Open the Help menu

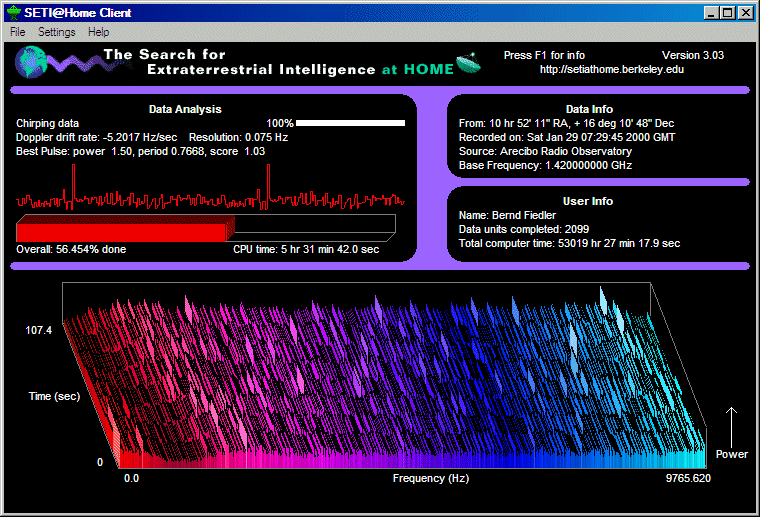98,32
